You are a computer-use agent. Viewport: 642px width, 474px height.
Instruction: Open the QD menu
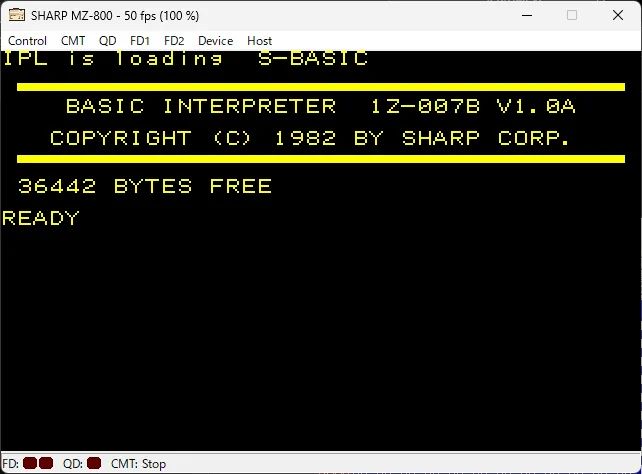108,41
